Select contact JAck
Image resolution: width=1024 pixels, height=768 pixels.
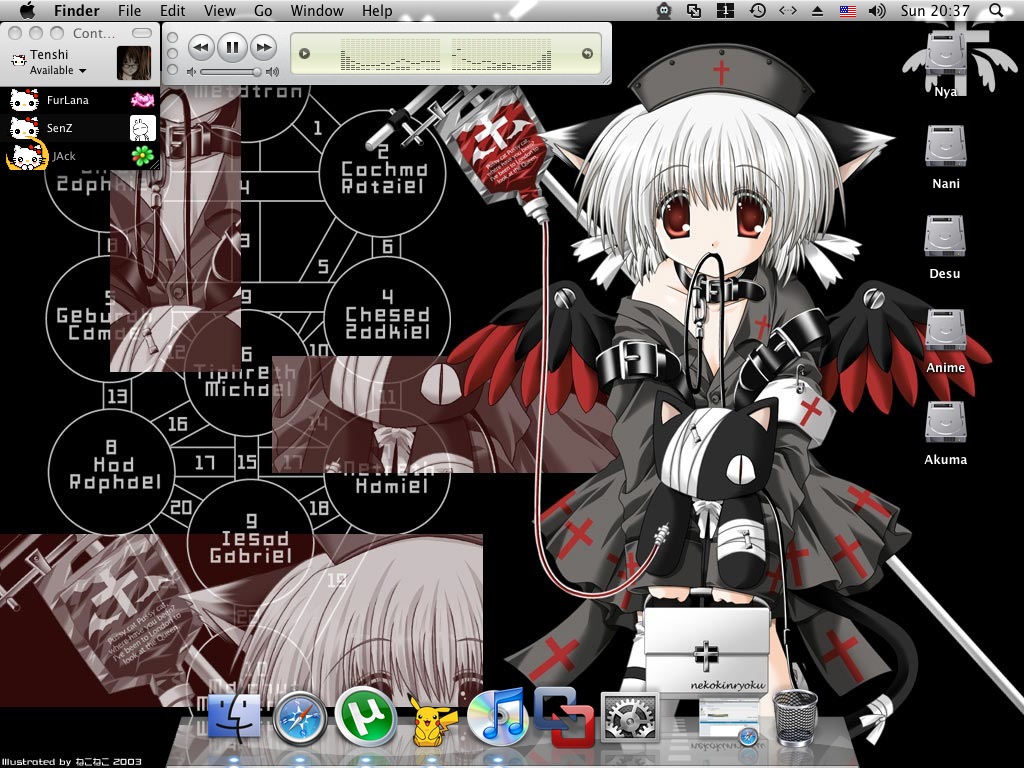(x=80, y=156)
